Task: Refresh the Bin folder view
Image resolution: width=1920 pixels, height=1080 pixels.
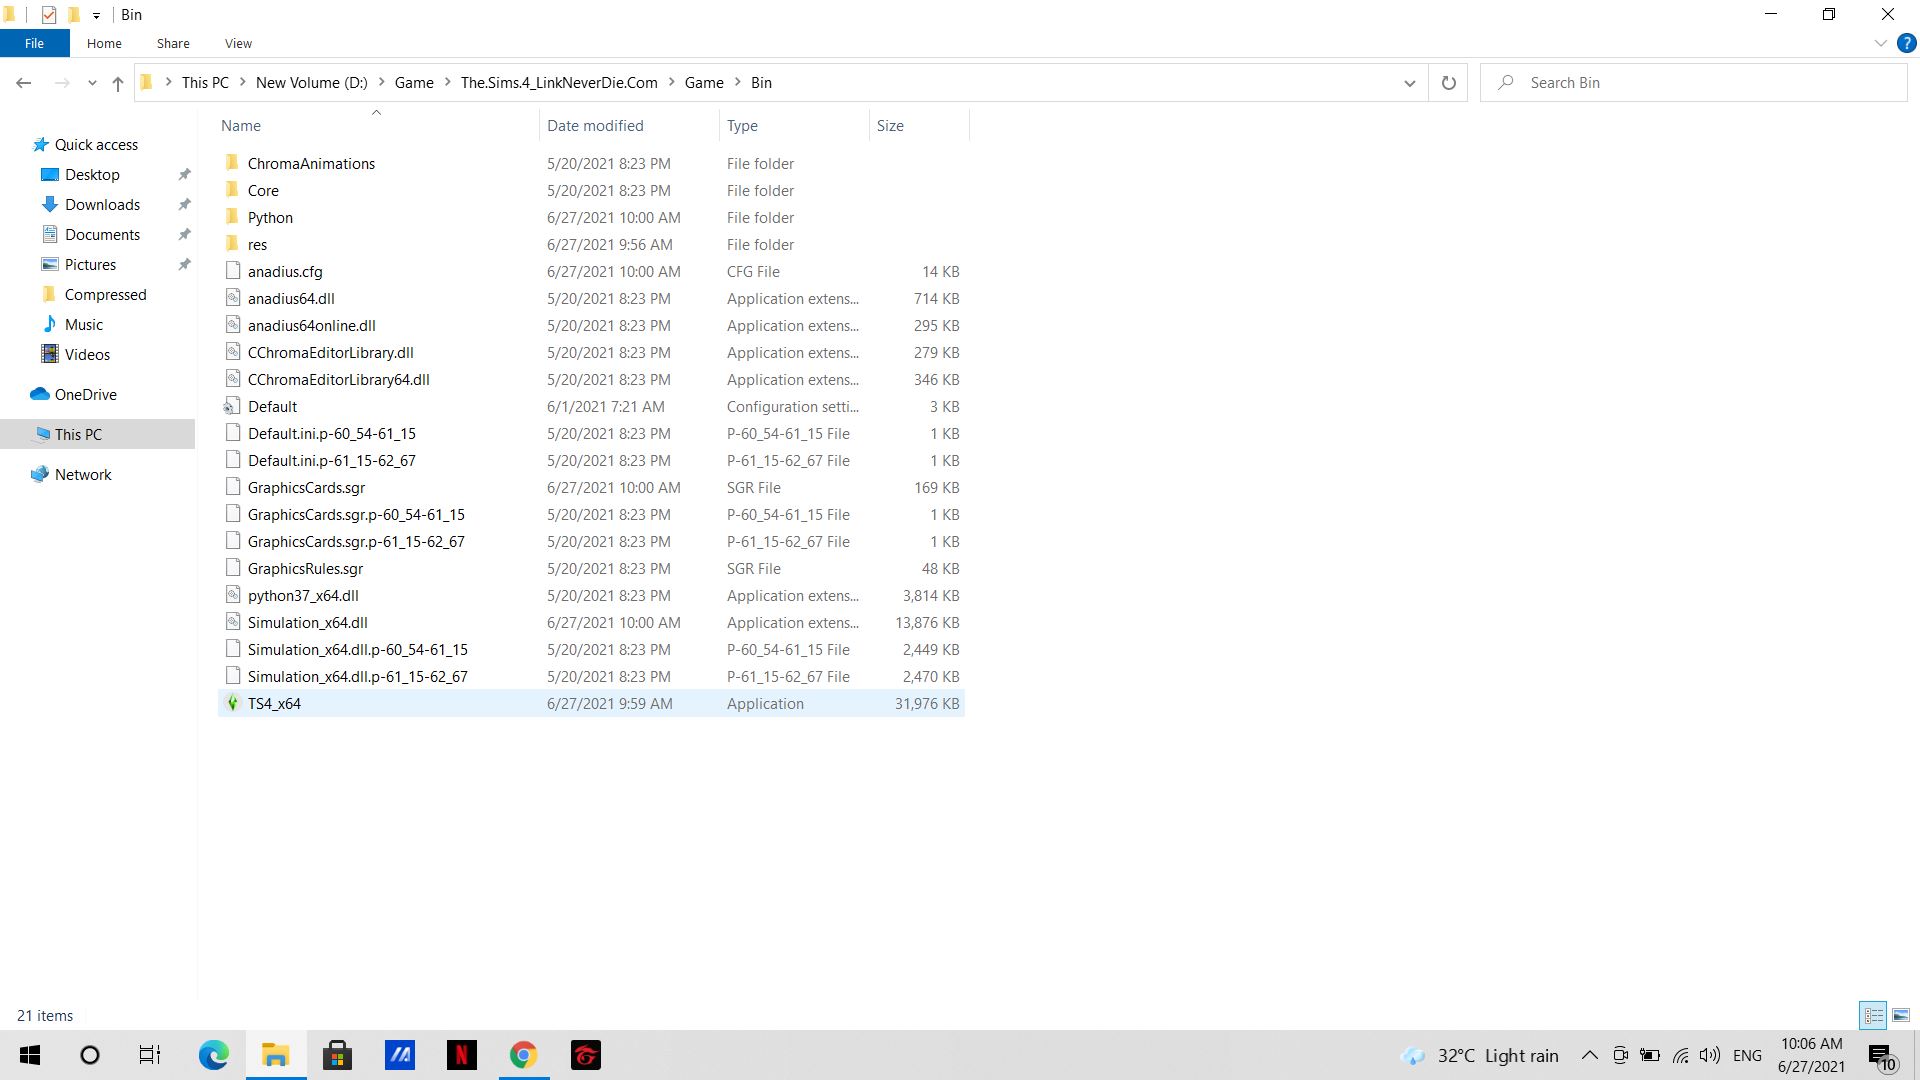Action: [1448, 83]
